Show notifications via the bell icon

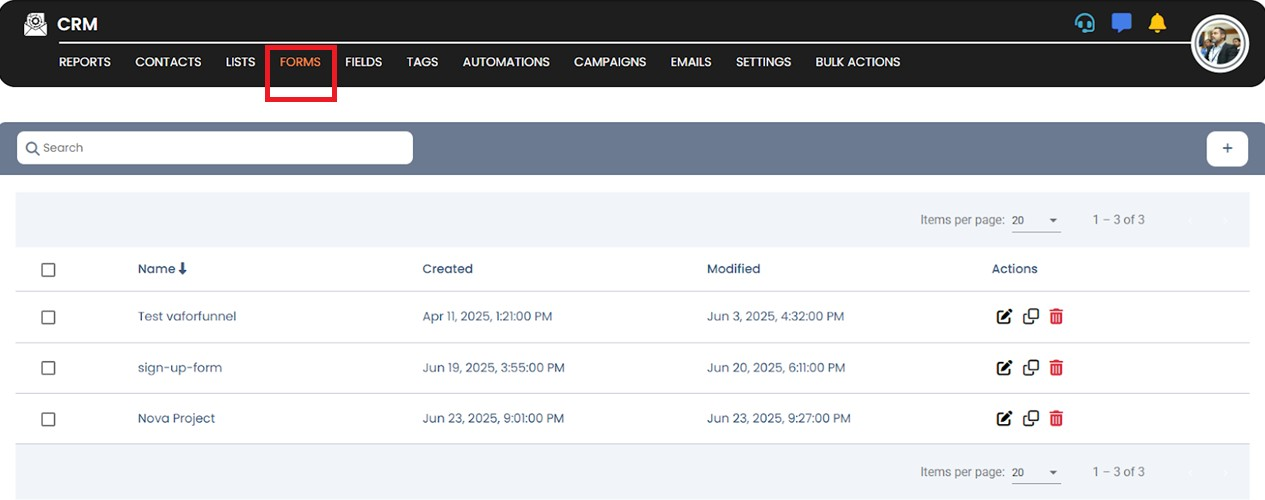[x=1157, y=23]
